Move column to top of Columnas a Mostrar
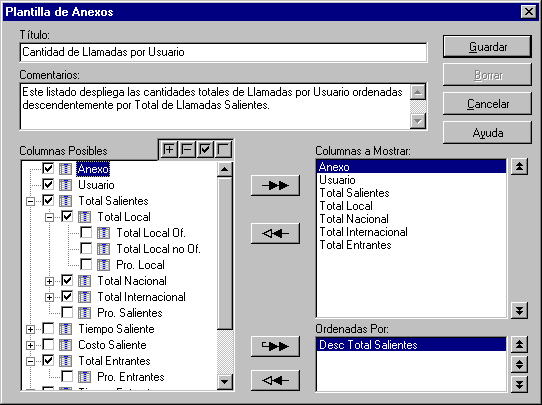542x405 pixels. coord(519,167)
